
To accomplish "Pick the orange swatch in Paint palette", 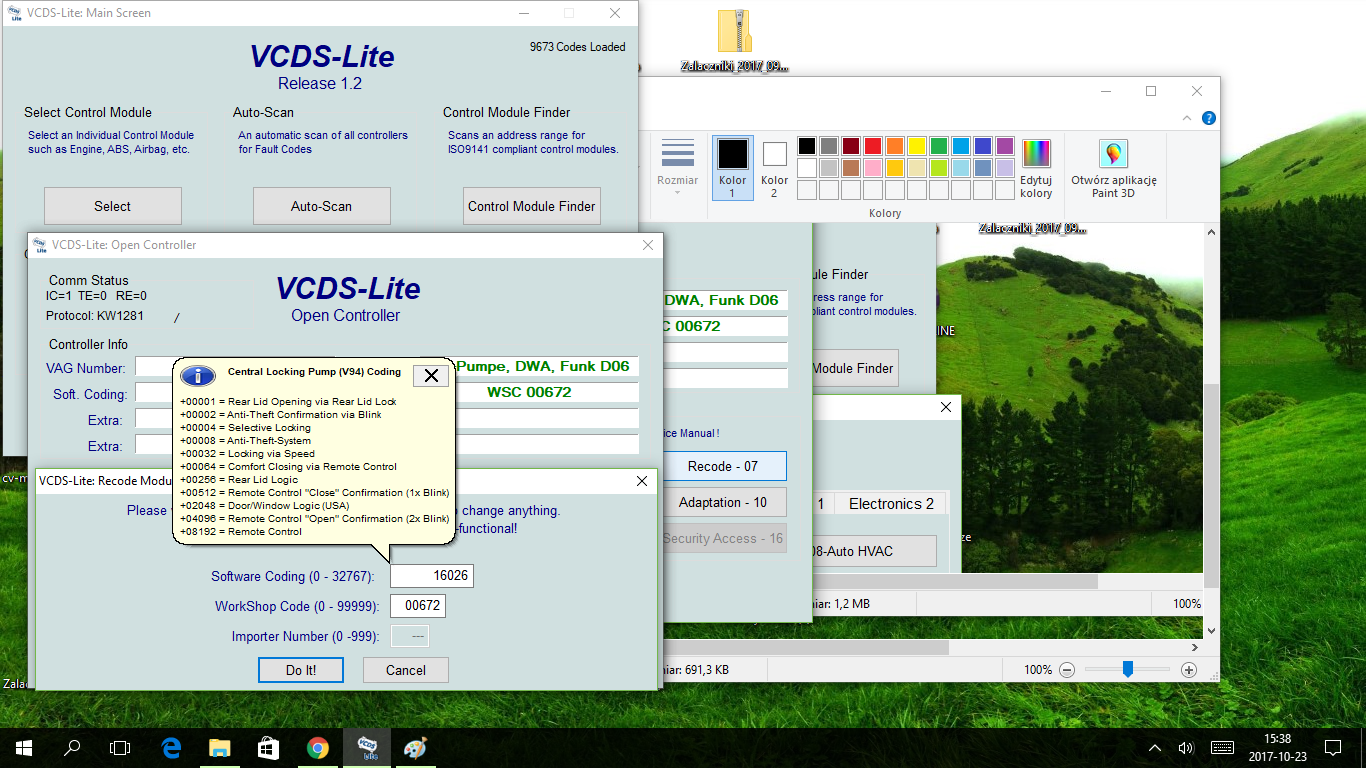I will 895,146.
